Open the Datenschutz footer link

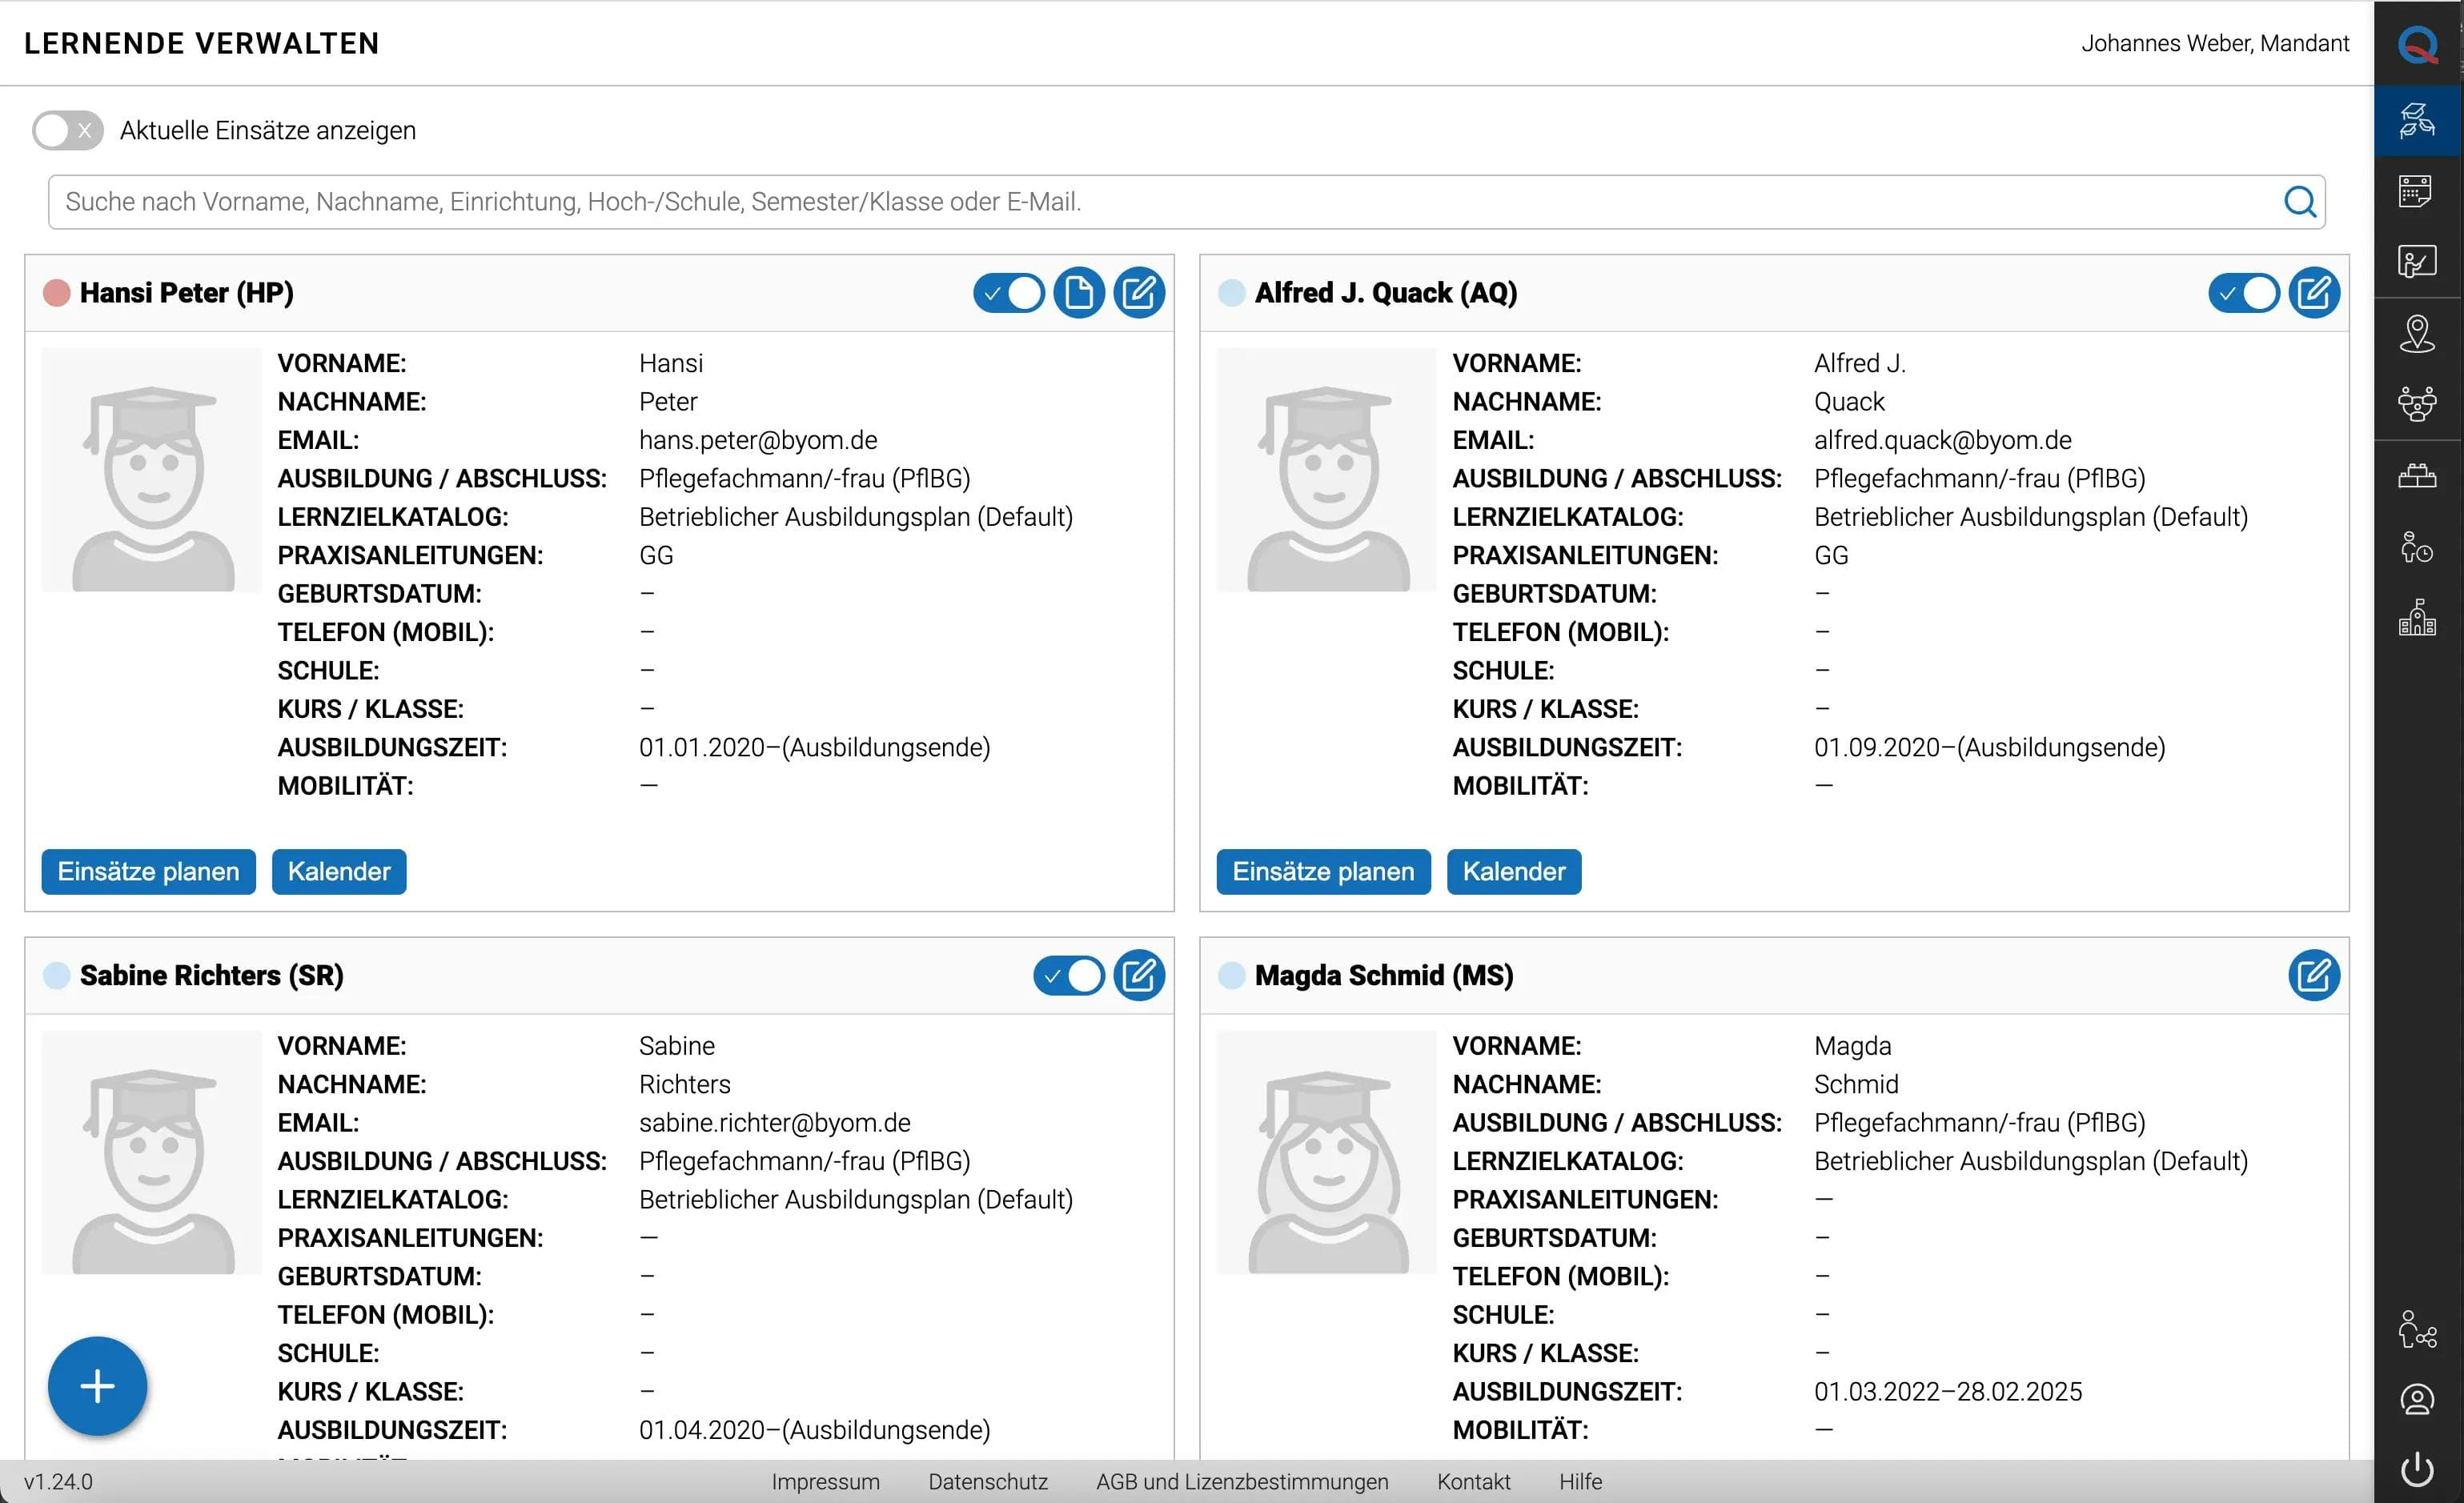[987, 1481]
